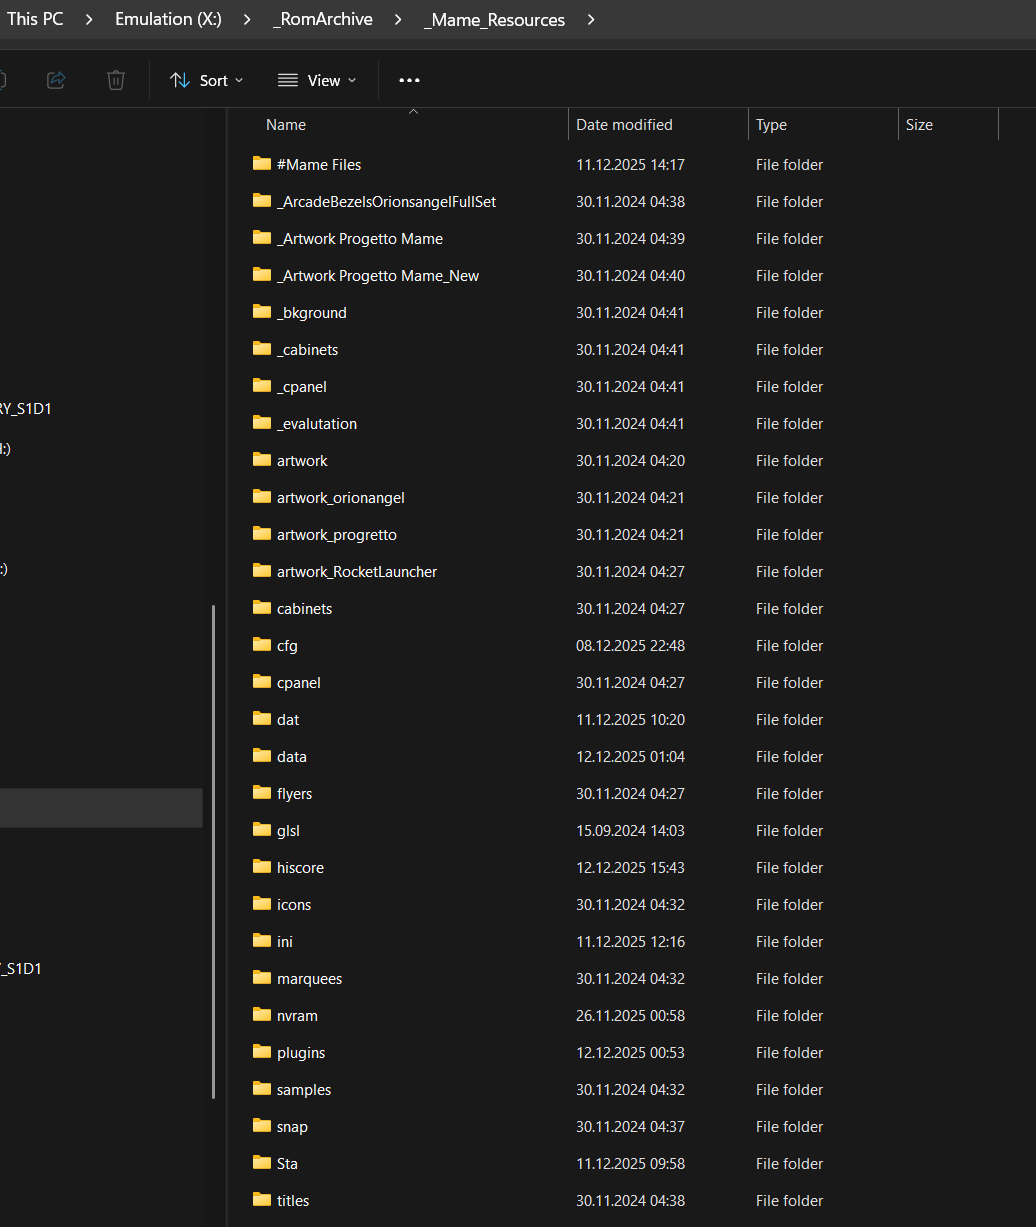This screenshot has height=1227, width=1036.
Task: Open the View dropdown menu
Action: coord(316,80)
